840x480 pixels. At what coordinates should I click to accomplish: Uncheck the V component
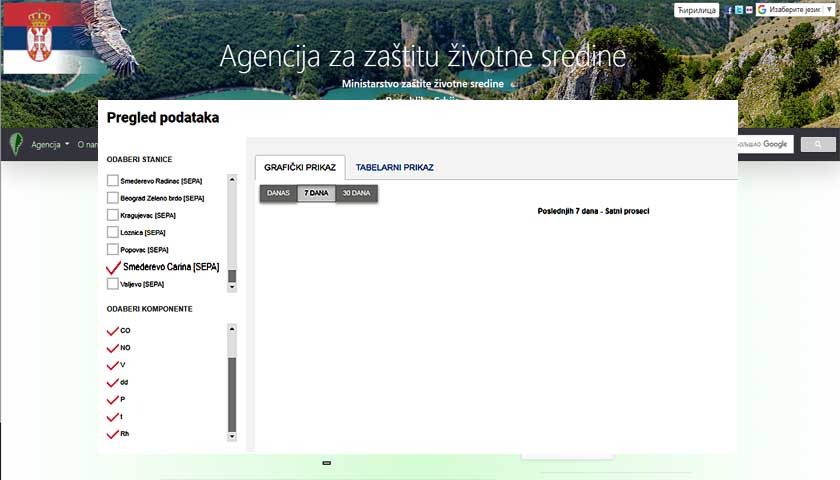(x=112, y=365)
